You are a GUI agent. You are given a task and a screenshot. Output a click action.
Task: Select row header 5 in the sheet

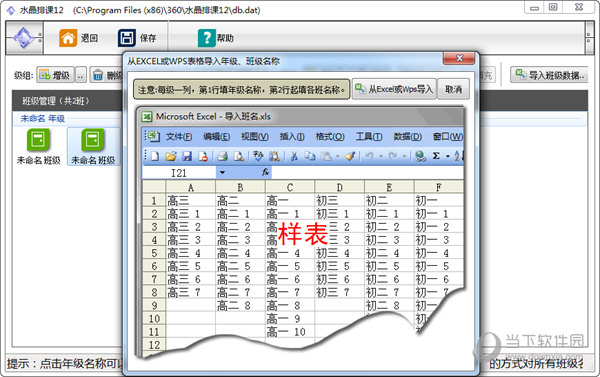[x=154, y=253]
